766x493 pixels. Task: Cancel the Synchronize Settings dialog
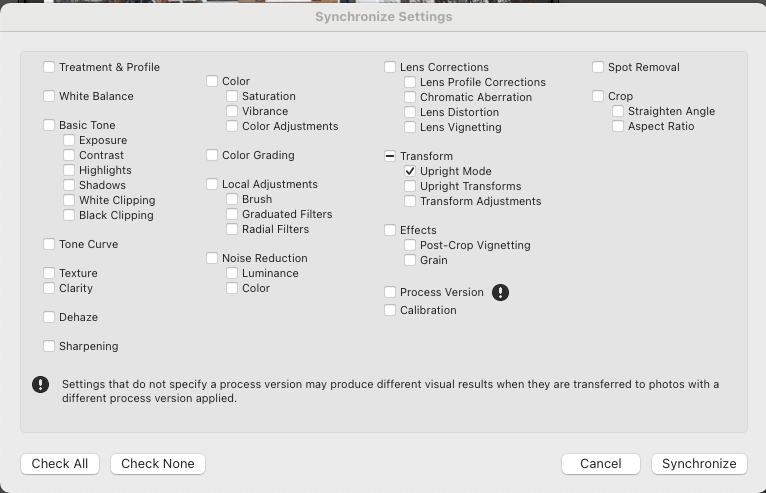tap(601, 464)
